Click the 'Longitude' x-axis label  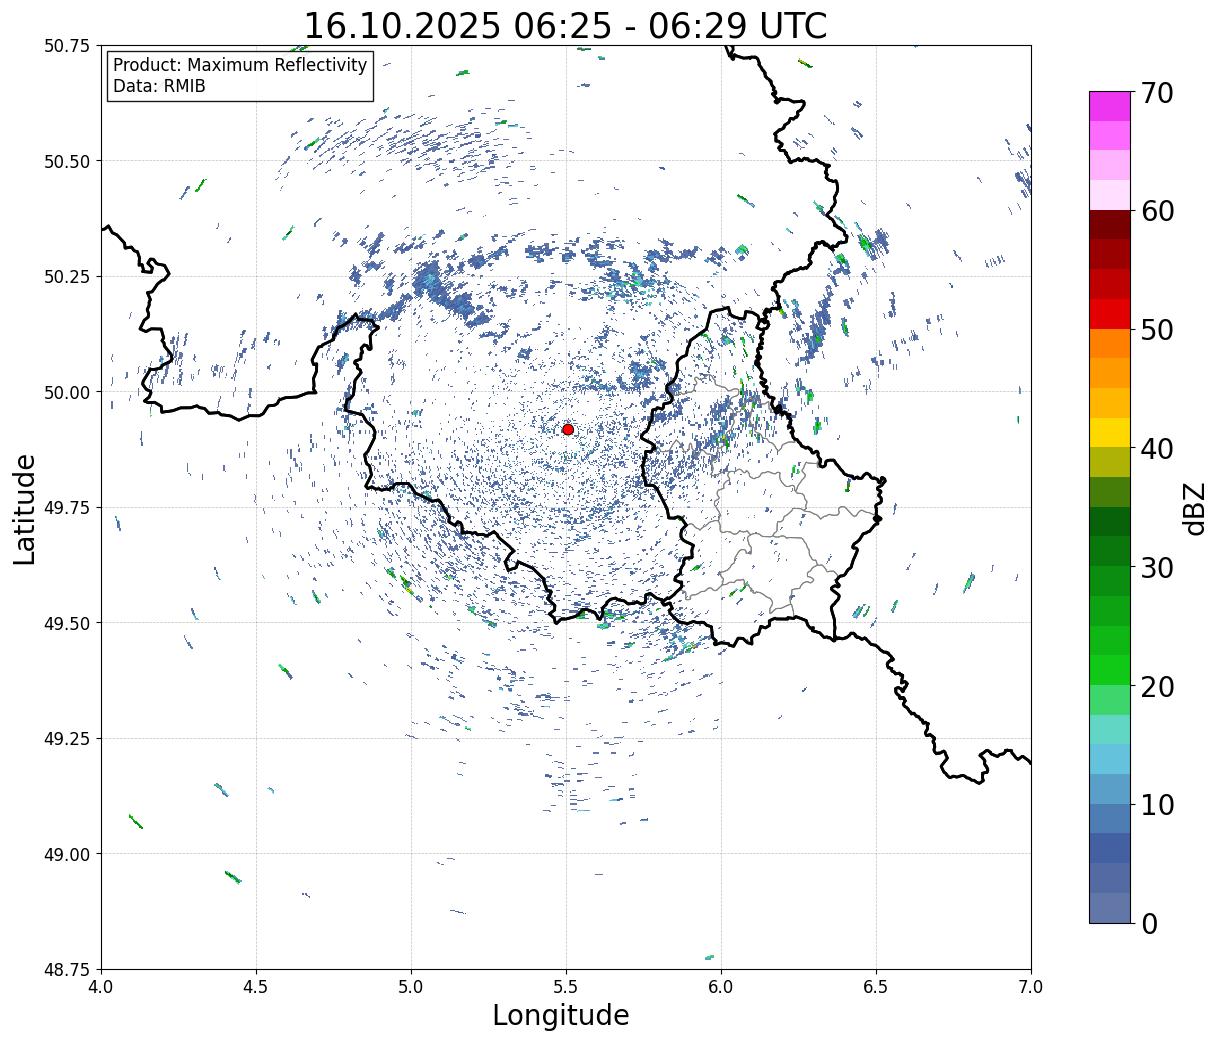click(x=561, y=1015)
